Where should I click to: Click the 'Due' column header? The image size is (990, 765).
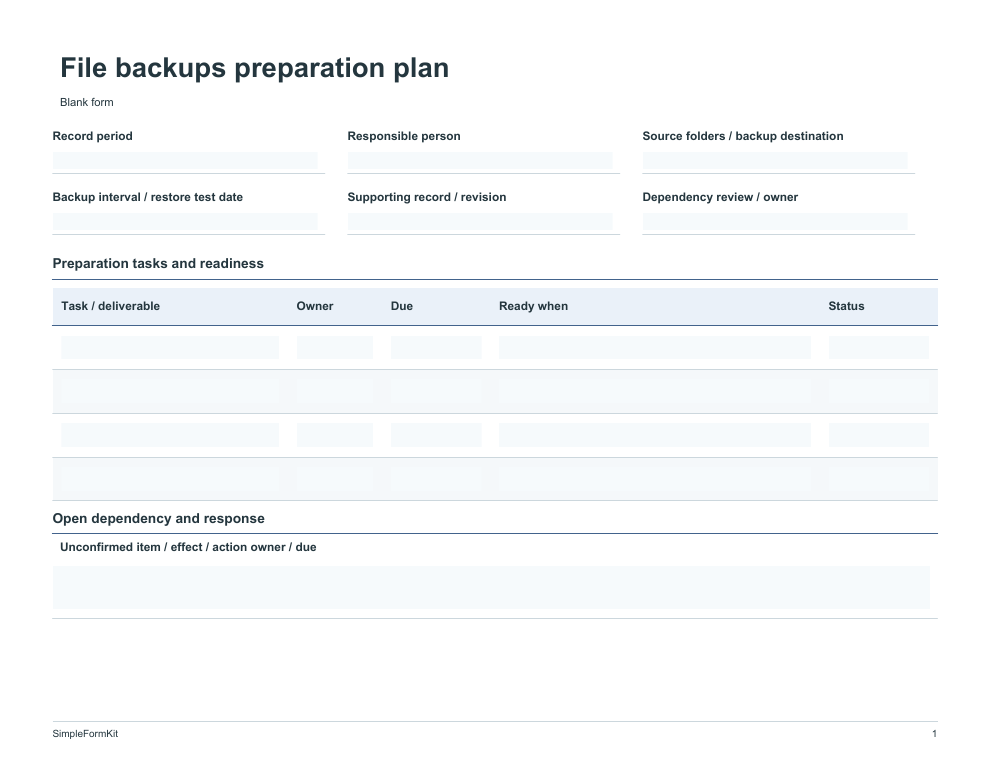(402, 306)
